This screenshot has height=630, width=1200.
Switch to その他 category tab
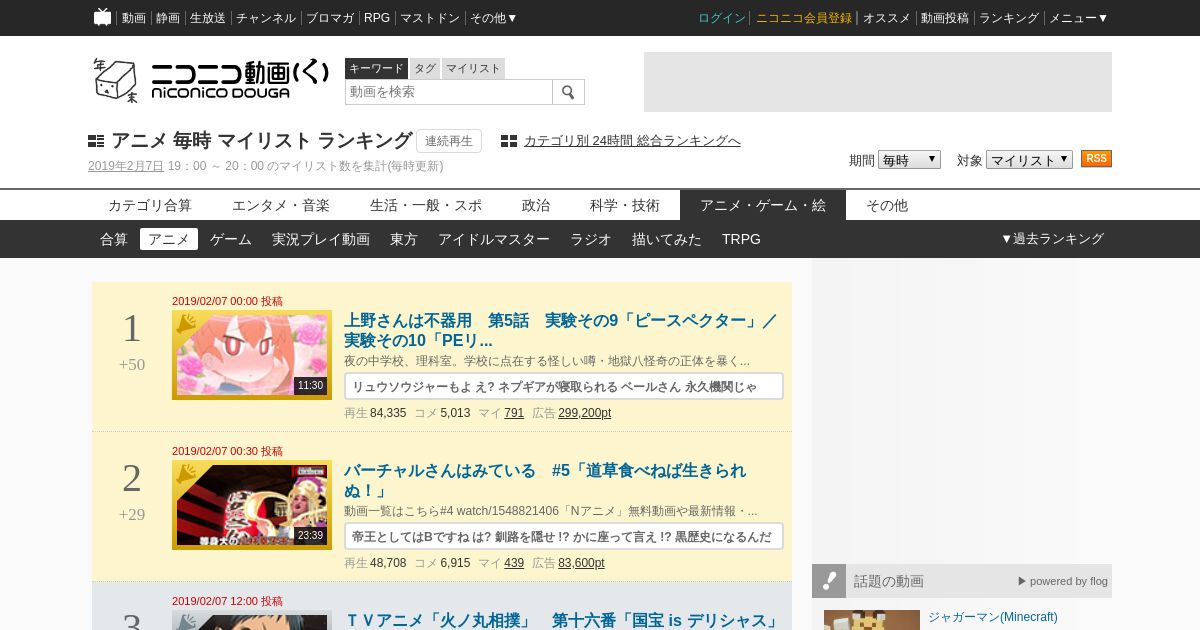[x=887, y=205]
